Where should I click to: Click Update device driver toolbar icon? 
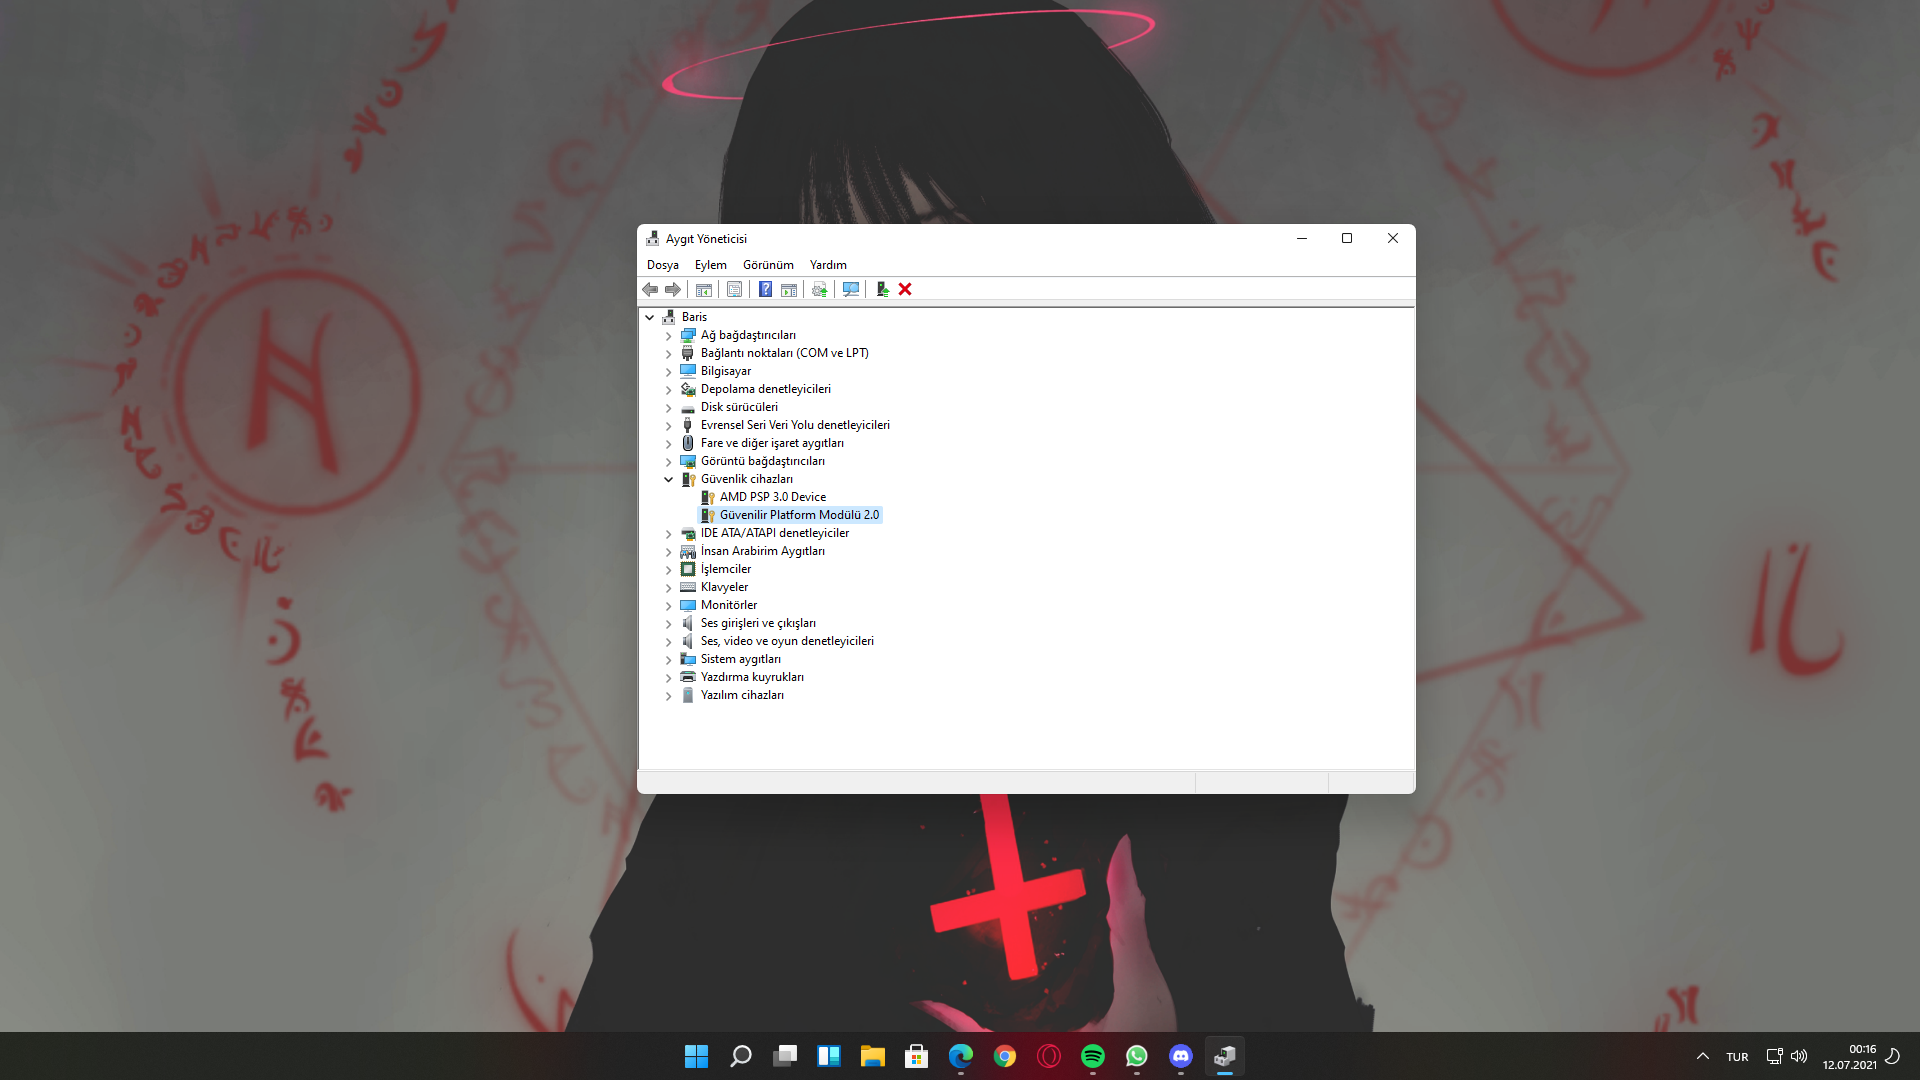tap(819, 289)
